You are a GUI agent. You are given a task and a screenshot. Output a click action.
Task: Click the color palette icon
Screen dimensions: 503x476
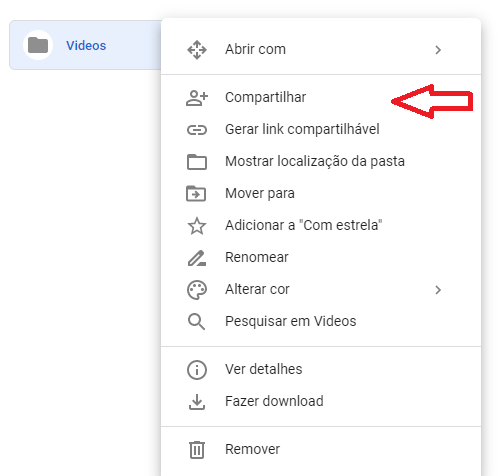(x=197, y=290)
